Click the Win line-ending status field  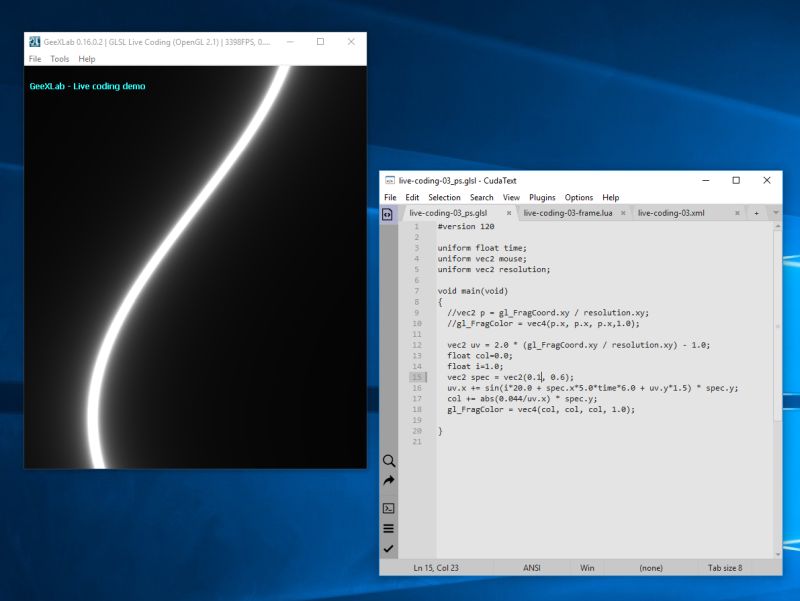pos(587,568)
